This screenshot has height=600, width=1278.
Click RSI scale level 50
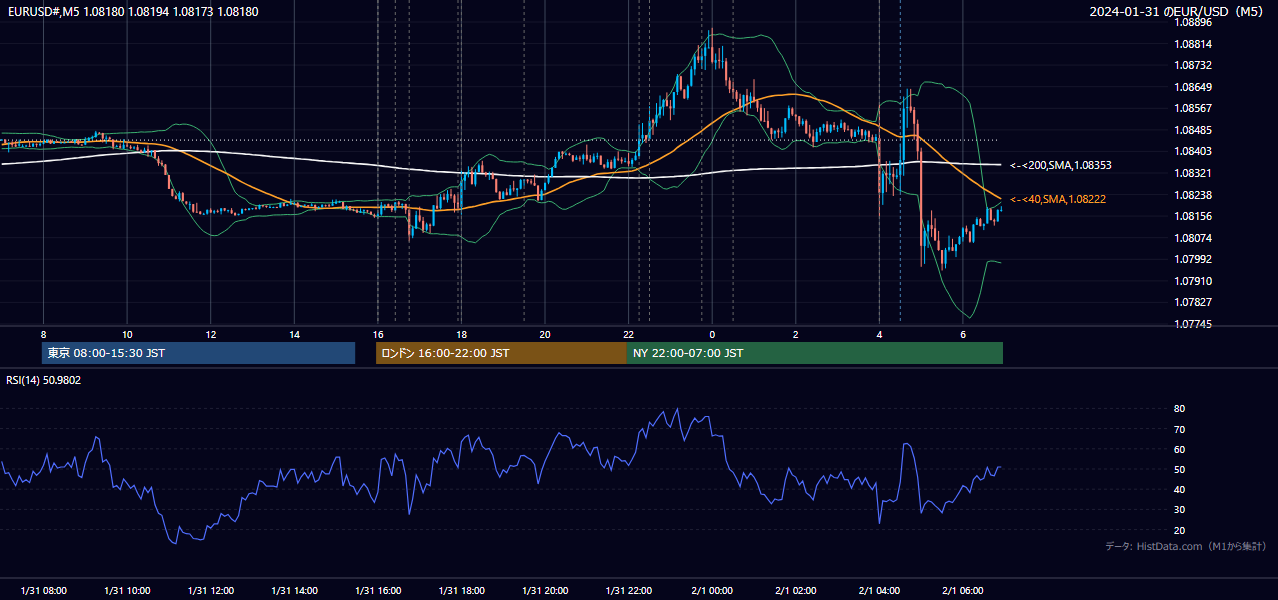(x=1180, y=469)
